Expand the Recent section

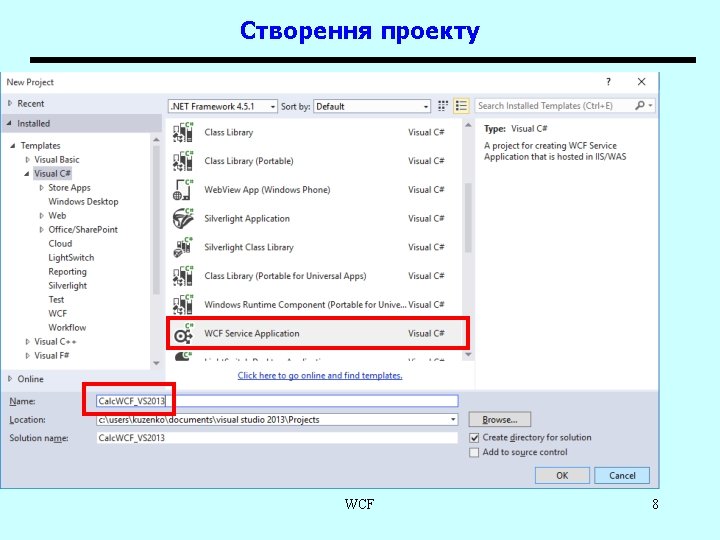(x=10, y=104)
